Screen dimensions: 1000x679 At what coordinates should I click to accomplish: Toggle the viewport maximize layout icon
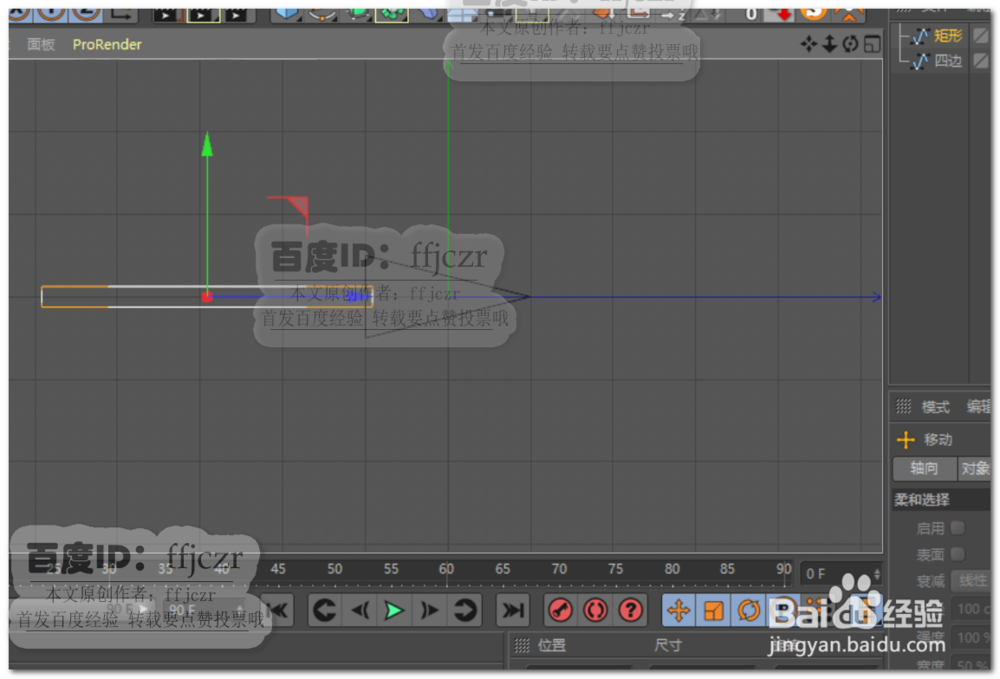872,44
